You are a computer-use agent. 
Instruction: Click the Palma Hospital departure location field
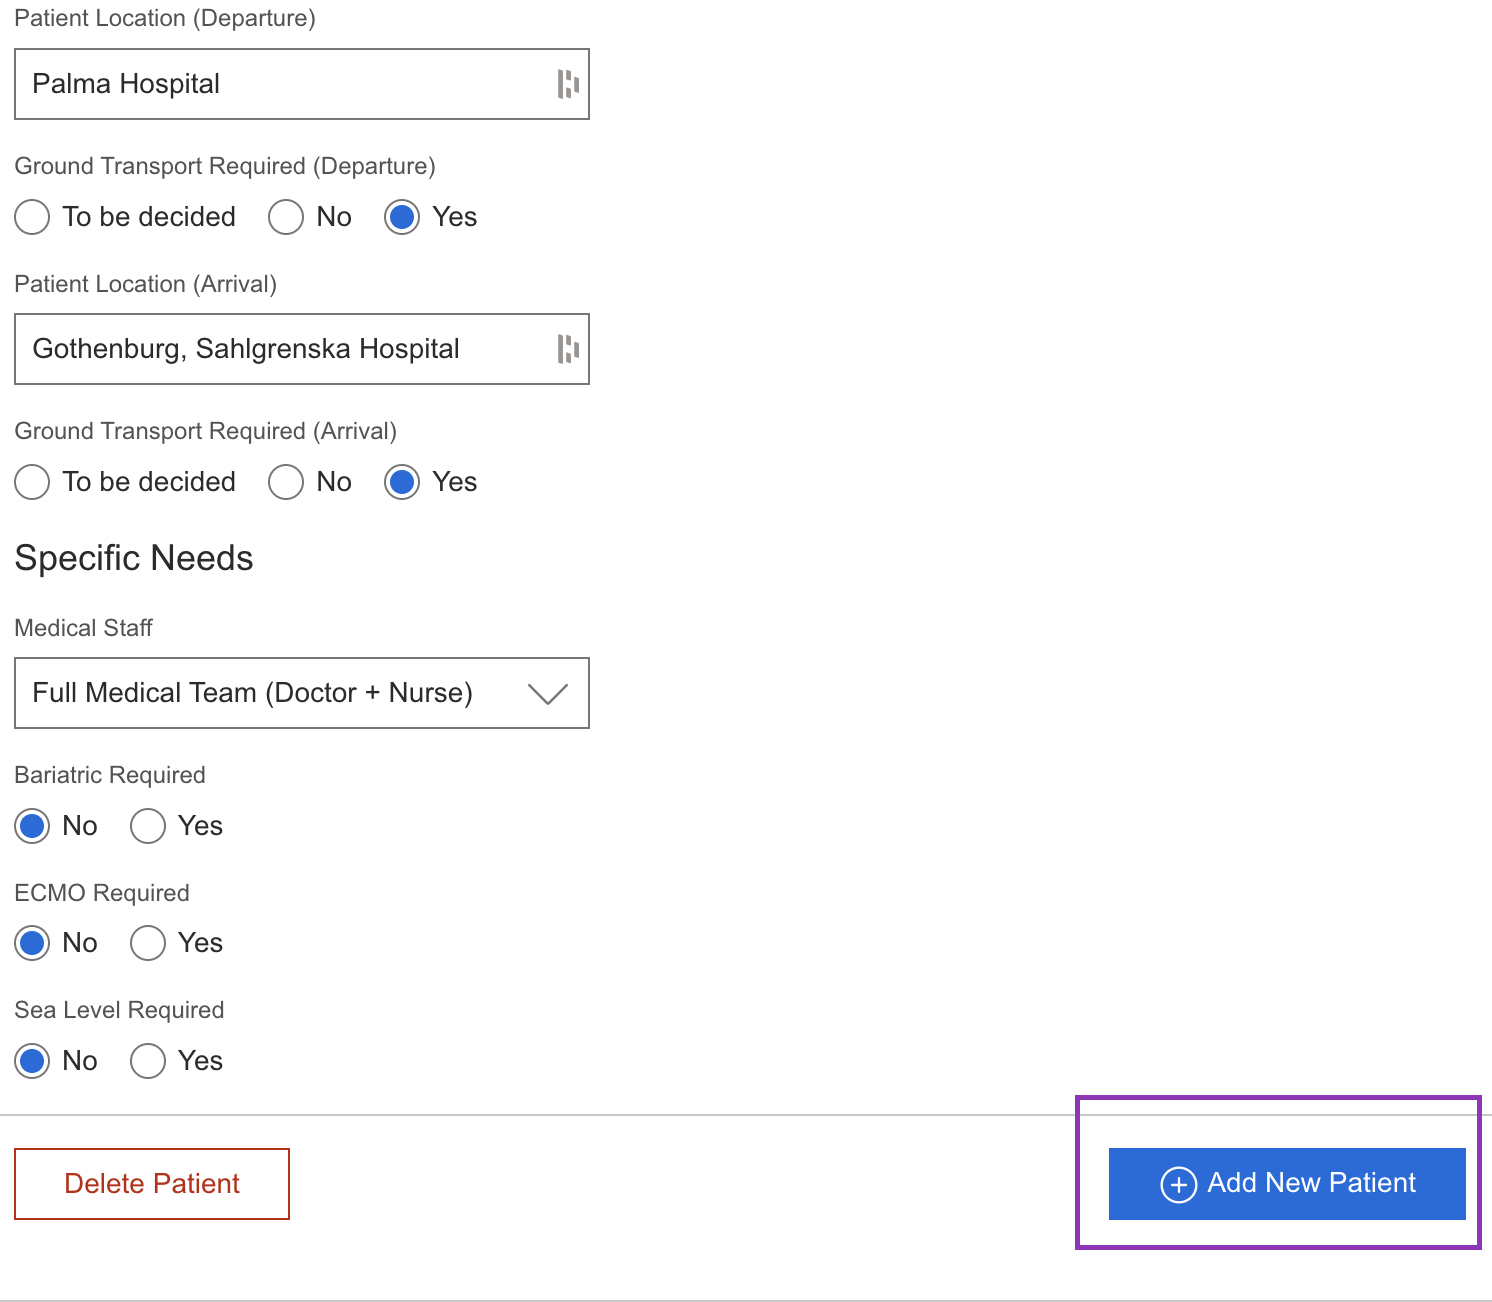(x=280, y=84)
